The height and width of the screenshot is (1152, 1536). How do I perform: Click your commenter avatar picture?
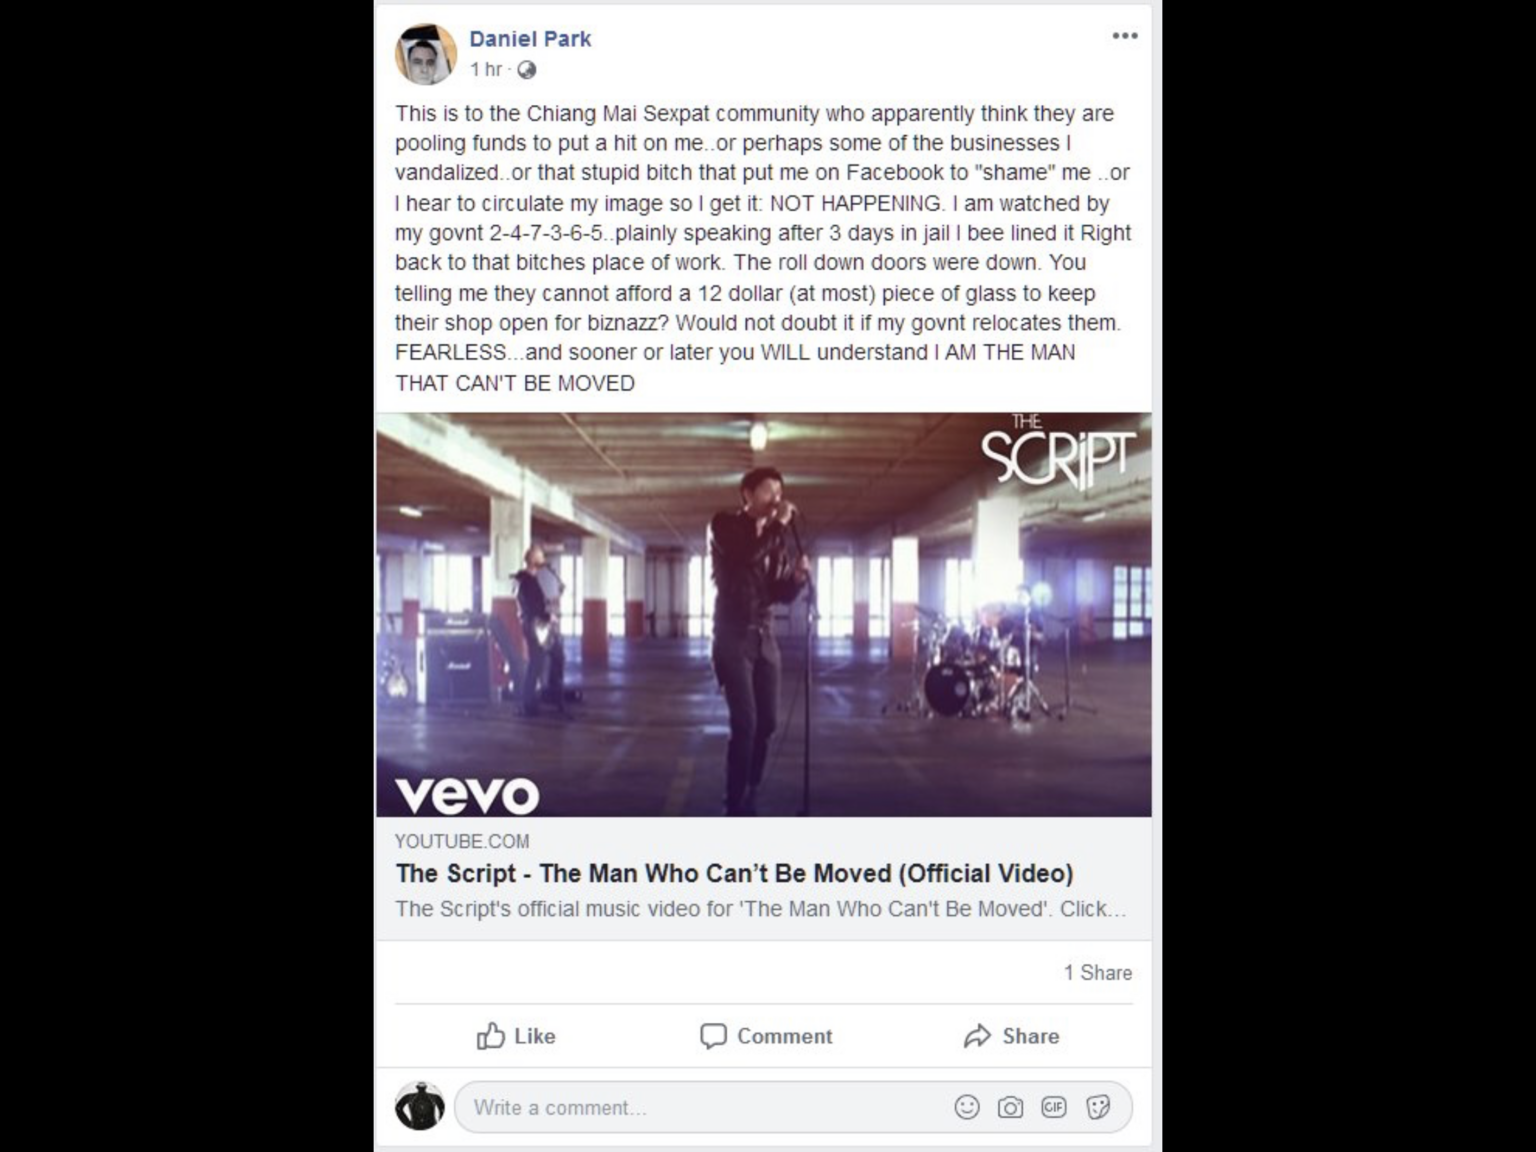419,1106
